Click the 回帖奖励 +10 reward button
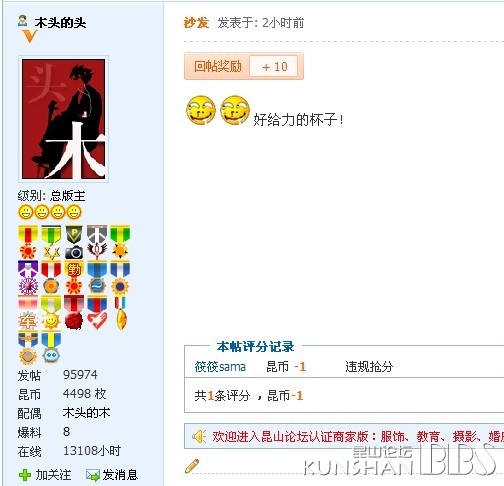The width and height of the screenshot is (504, 486). (244, 66)
